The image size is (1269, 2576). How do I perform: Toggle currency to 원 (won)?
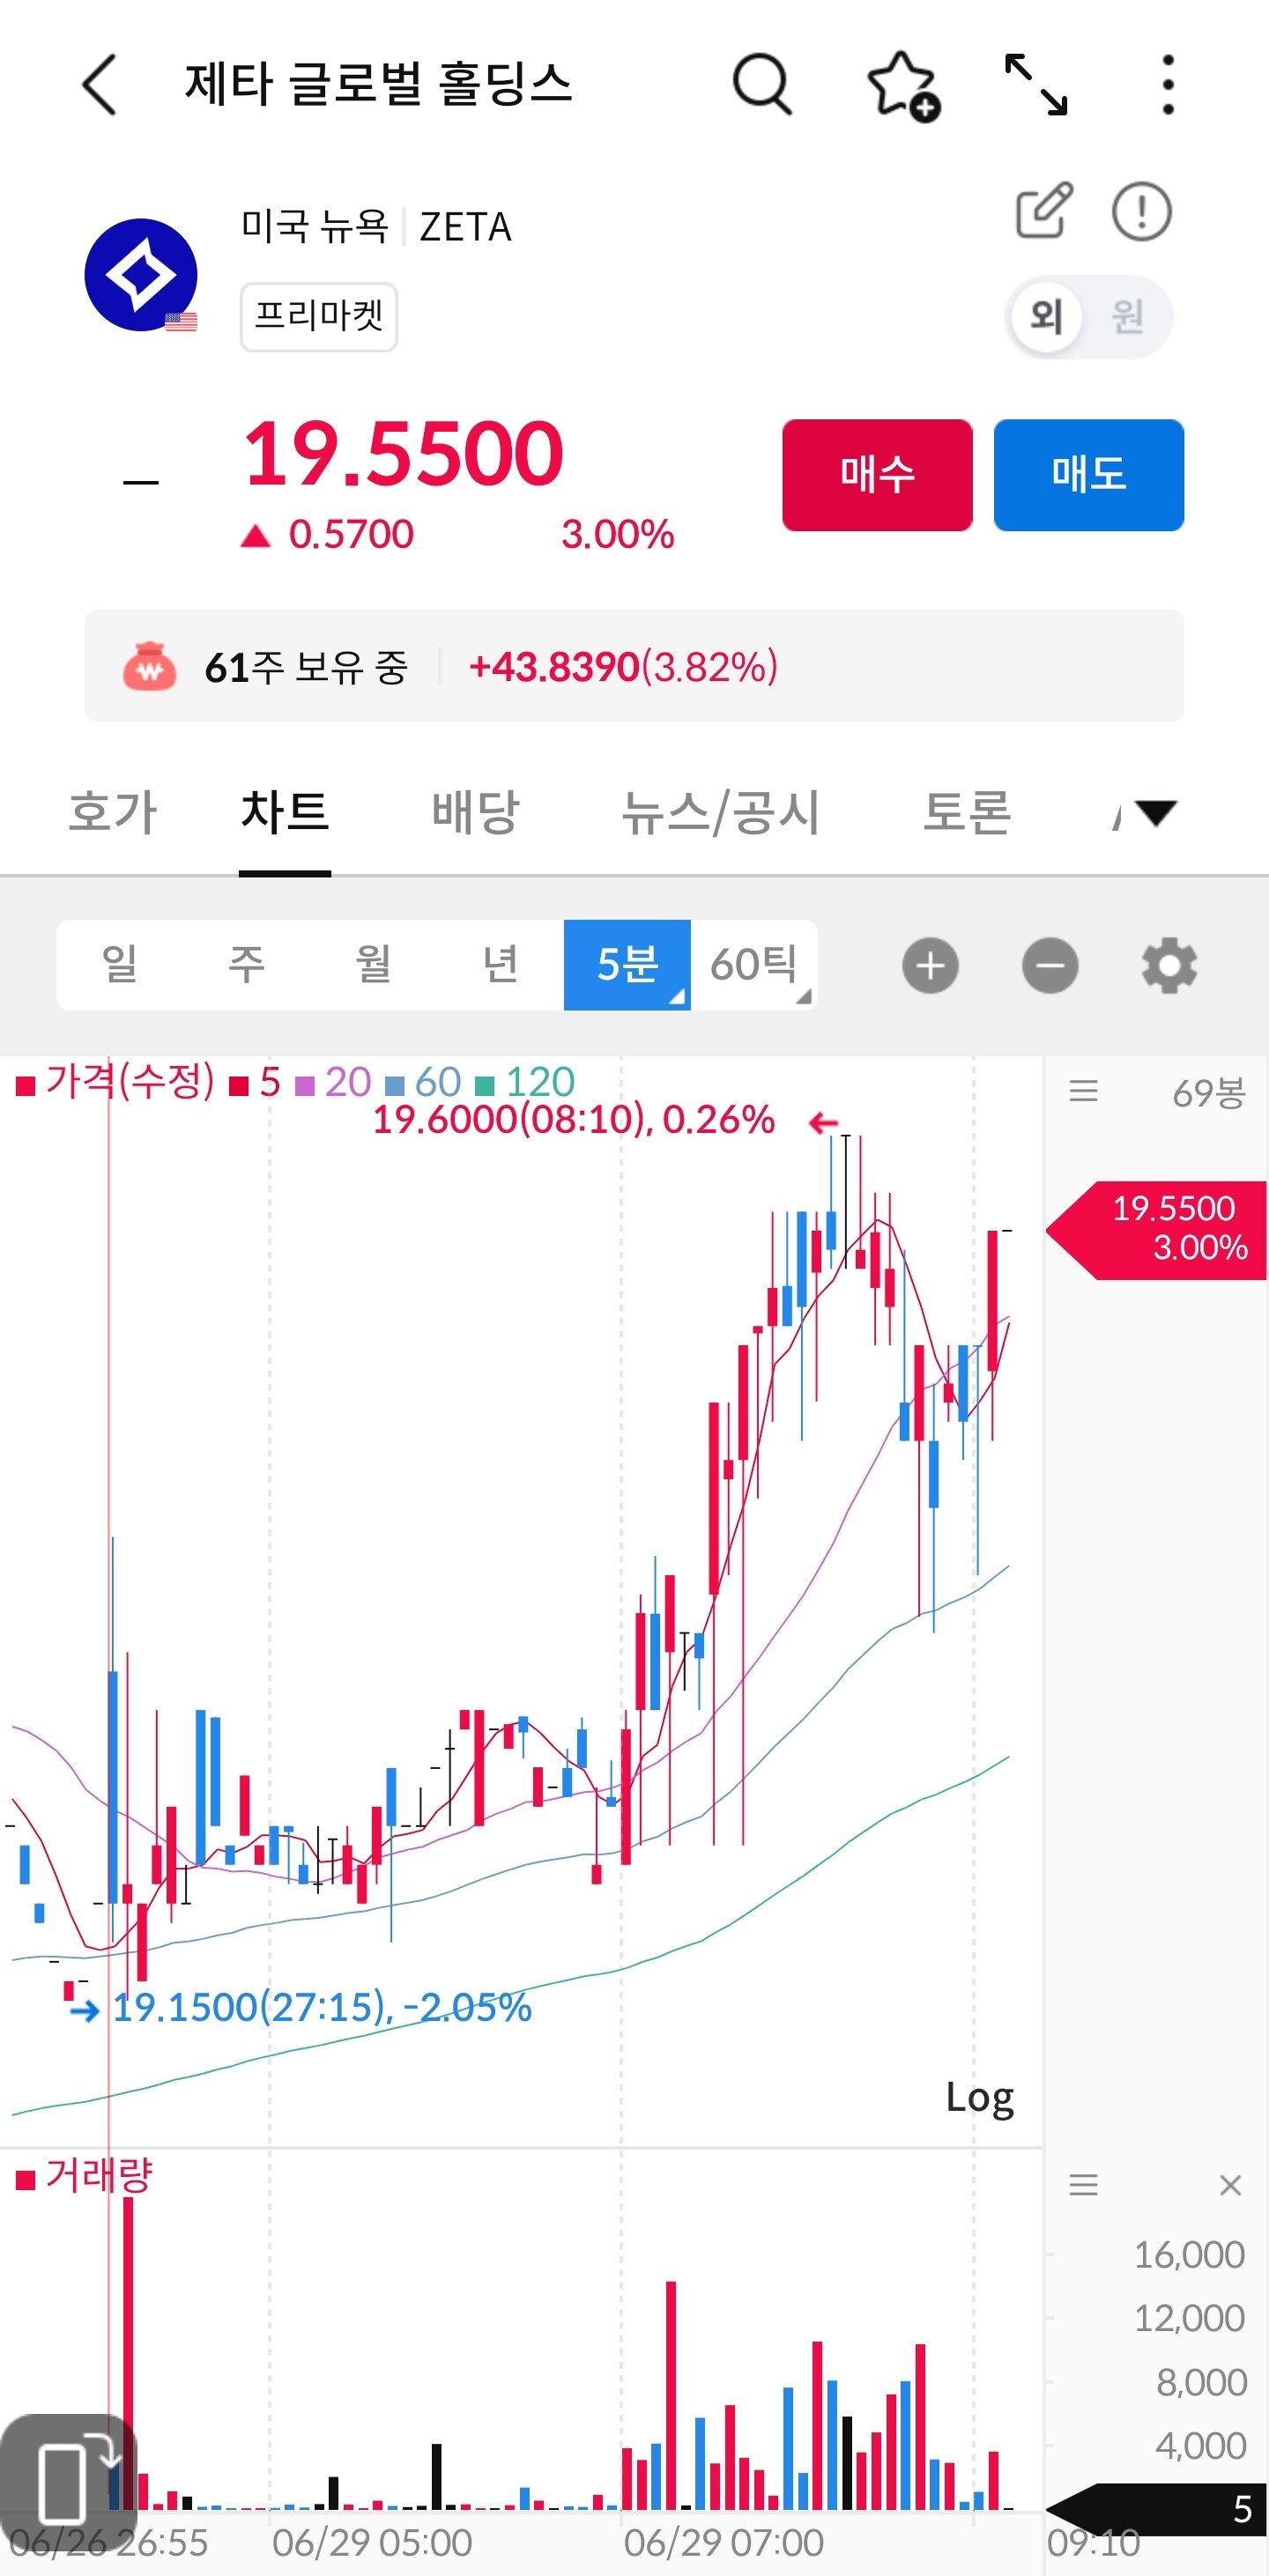click(1128, 317)
